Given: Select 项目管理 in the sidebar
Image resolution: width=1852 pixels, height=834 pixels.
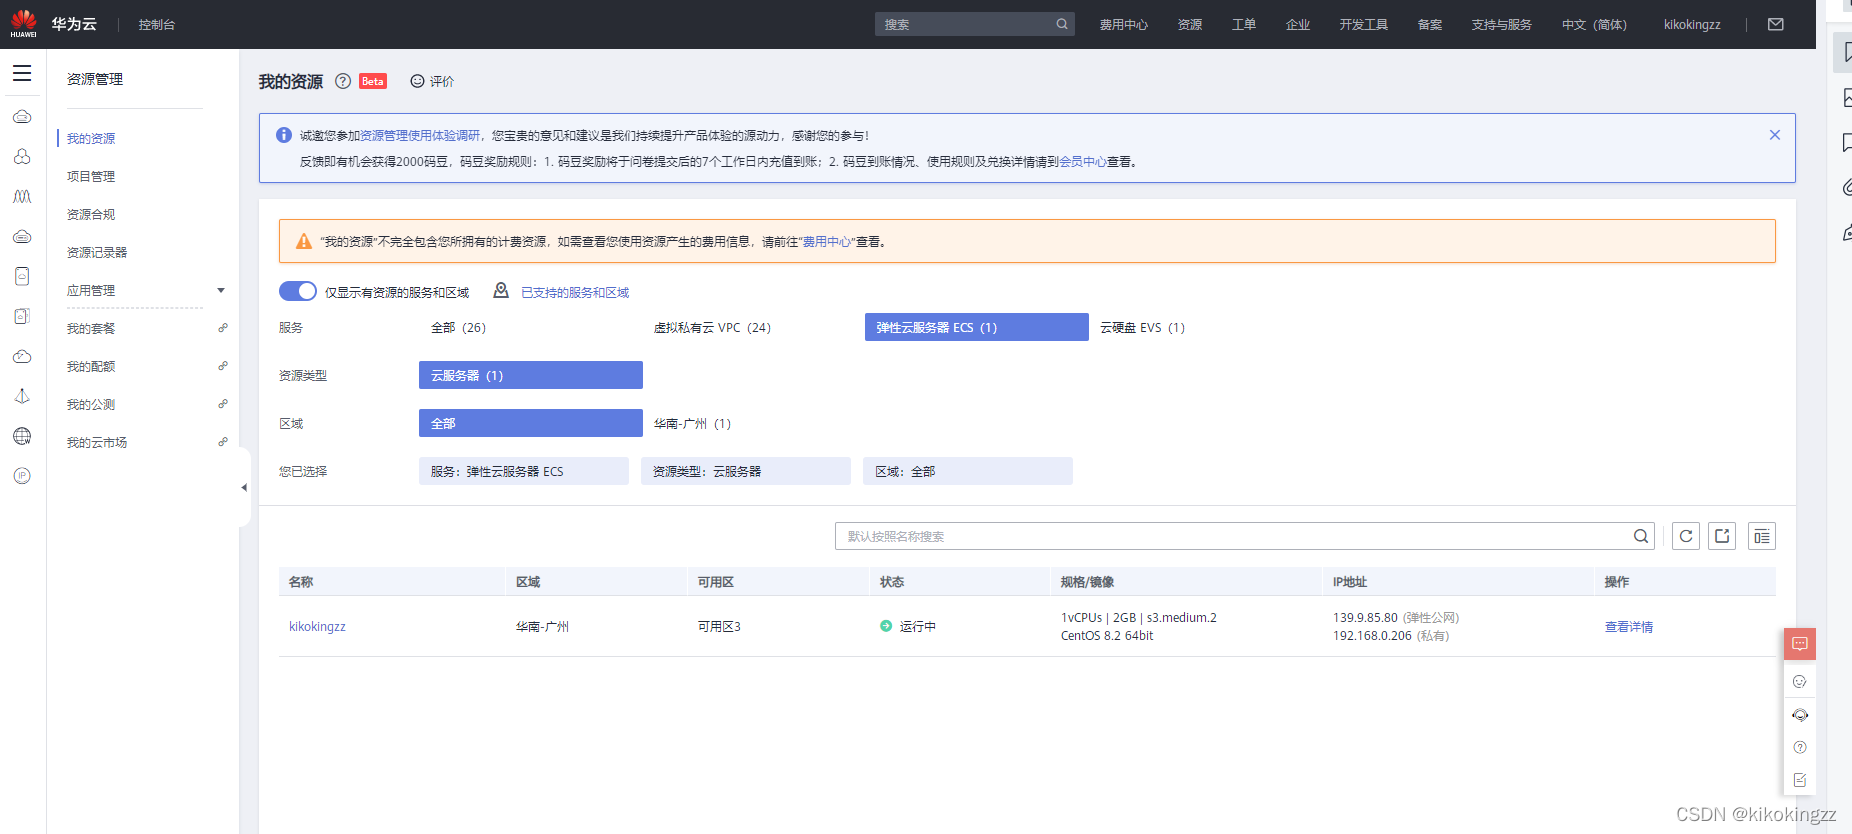Looking at the screenshot, I should (91, 176).
